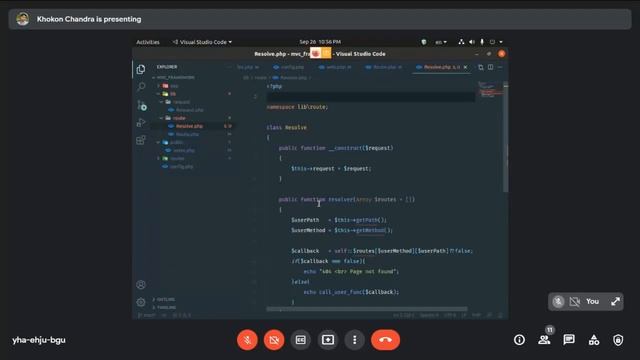The width and height of the screenshot is (640, 360).
Task: Open VS Code Run and Debug icon
Action: 141,122
